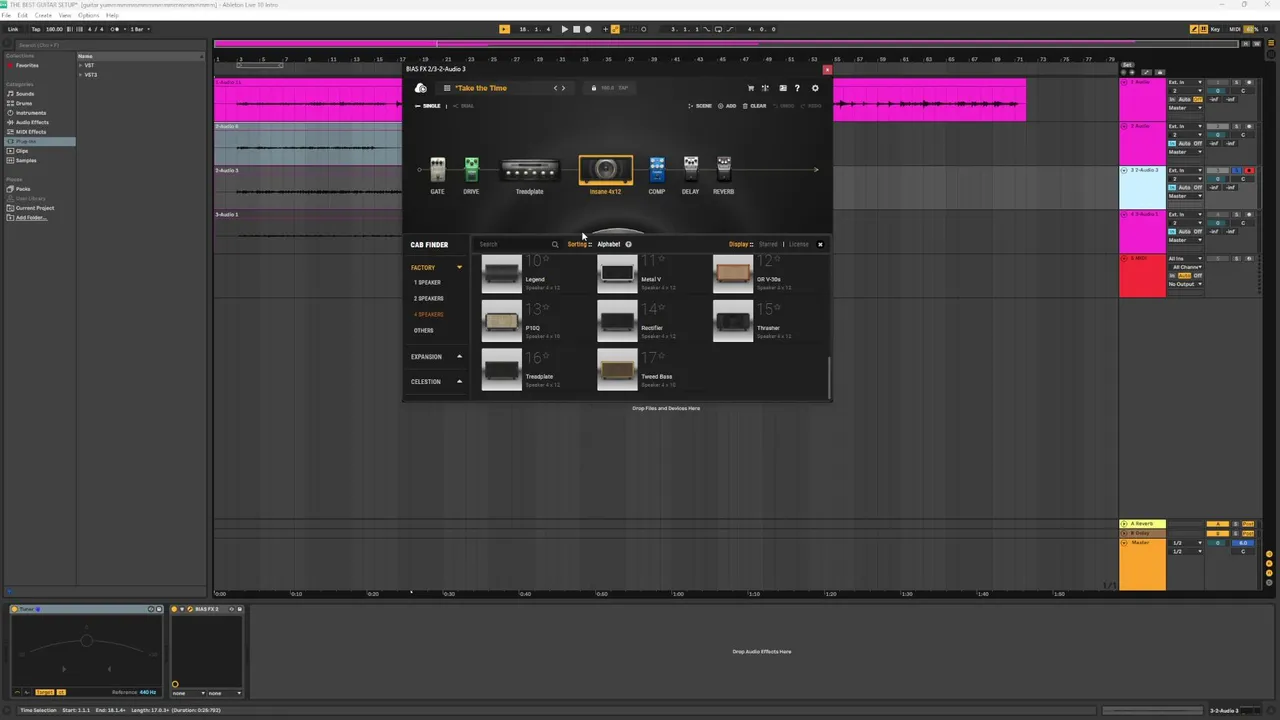Expand the CELESTION category
The image size is (1280, 720).
460,381
